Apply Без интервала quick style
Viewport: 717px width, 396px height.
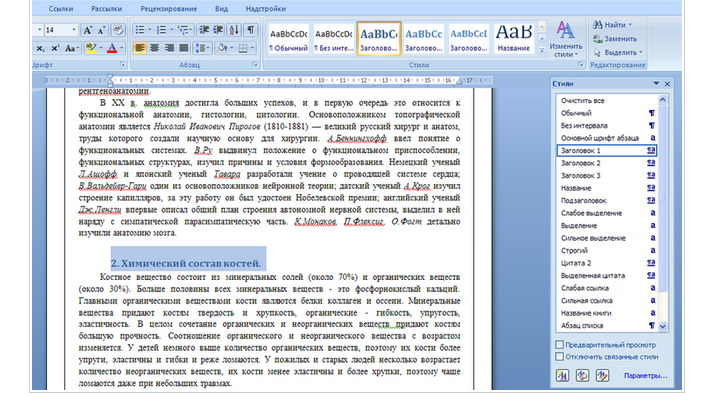[334, 38]
